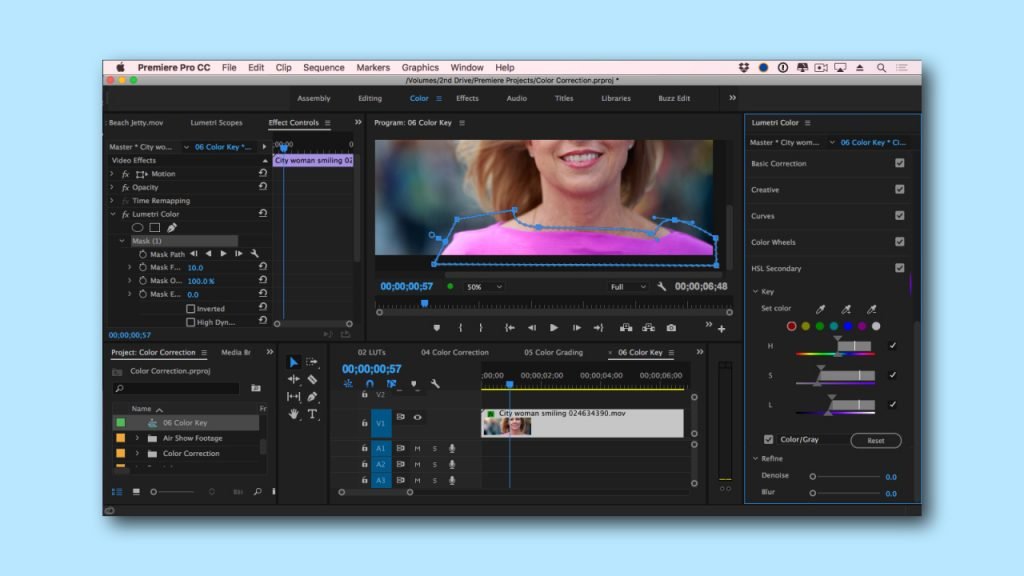Switch to the Audio workspace
Image resolution: width=1024 pixels, height=576 pixels.
[517, 98]
